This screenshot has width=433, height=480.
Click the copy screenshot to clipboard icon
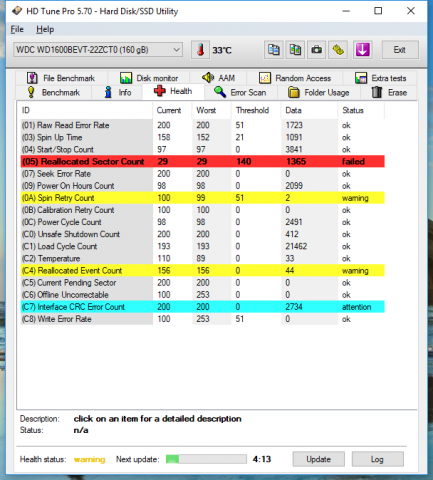click(295, 50)
